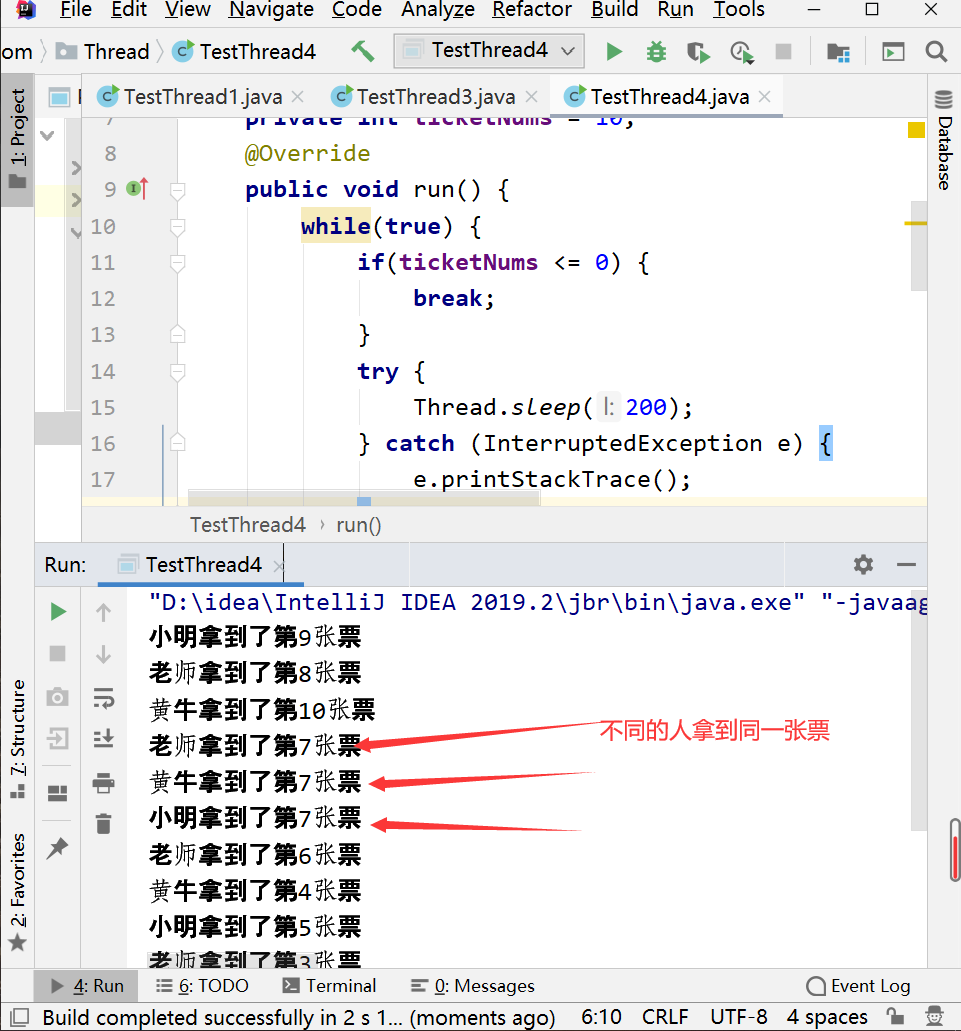
Task: Change UTF-8 file encoding
Action: [x=738, y=1017]
